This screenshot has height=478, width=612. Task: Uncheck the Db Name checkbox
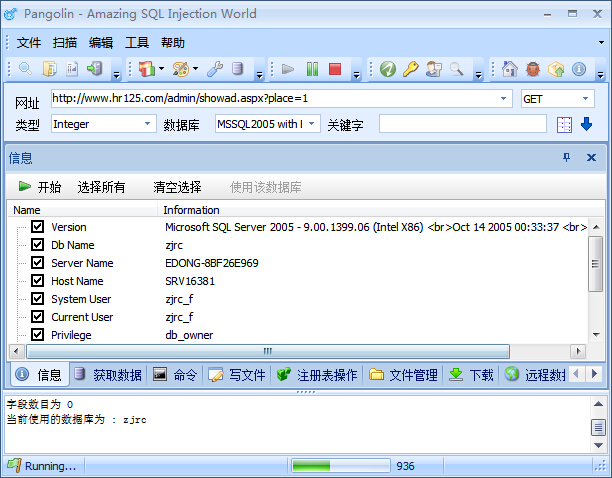(37, 244)
